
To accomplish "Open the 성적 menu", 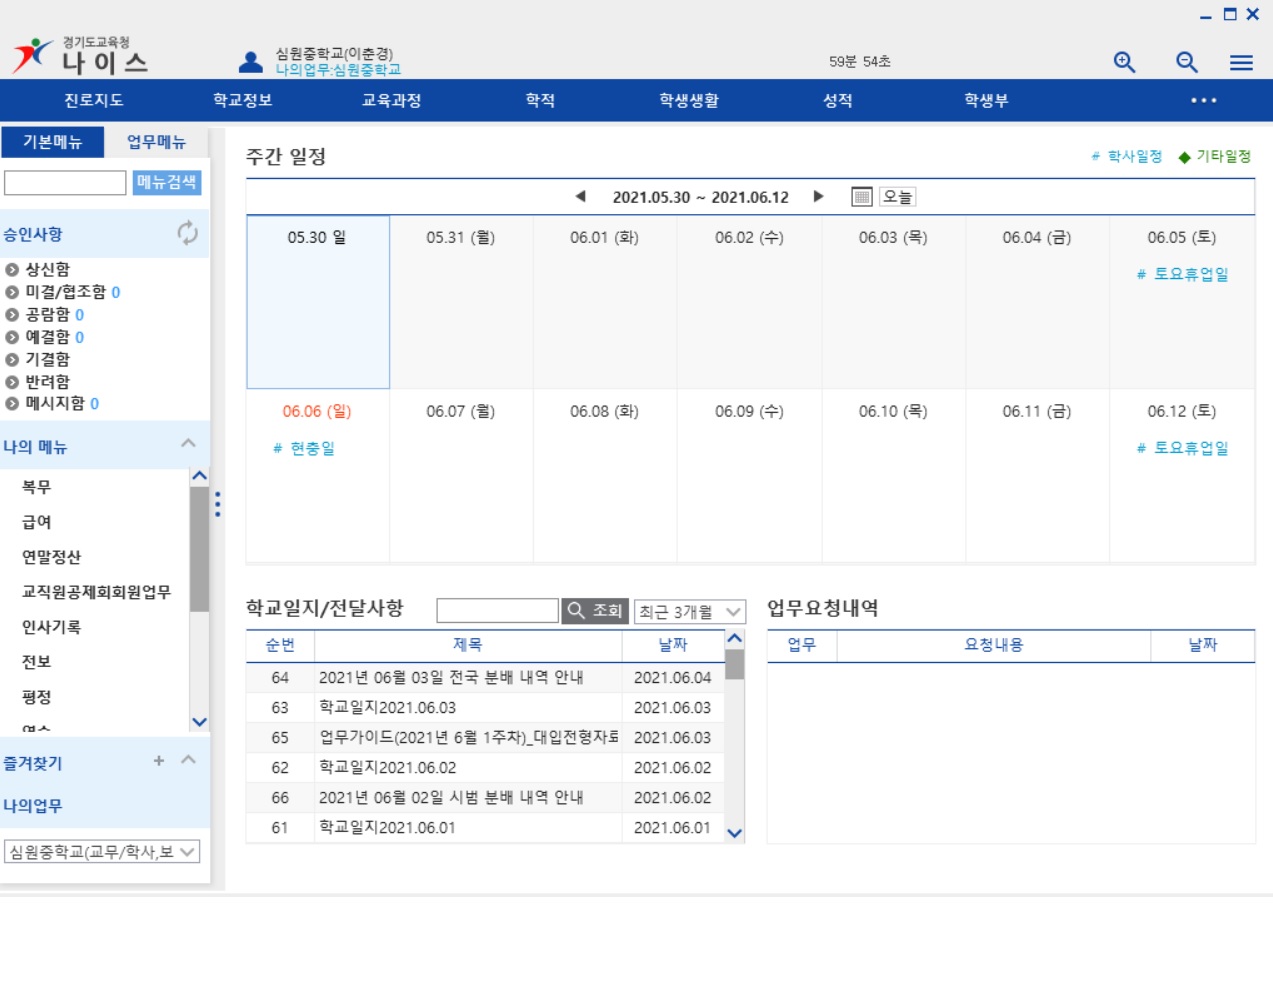I will click(837, 100).
